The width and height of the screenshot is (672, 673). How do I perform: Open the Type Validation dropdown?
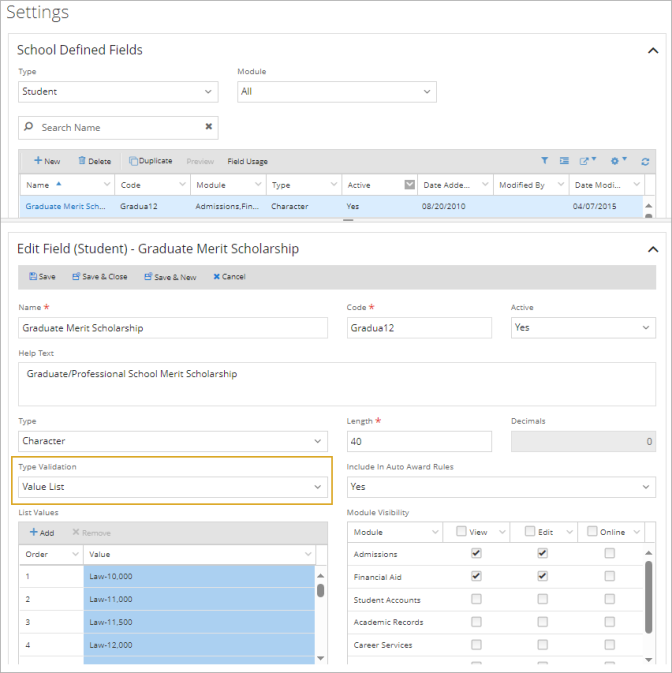pos(173,487)
